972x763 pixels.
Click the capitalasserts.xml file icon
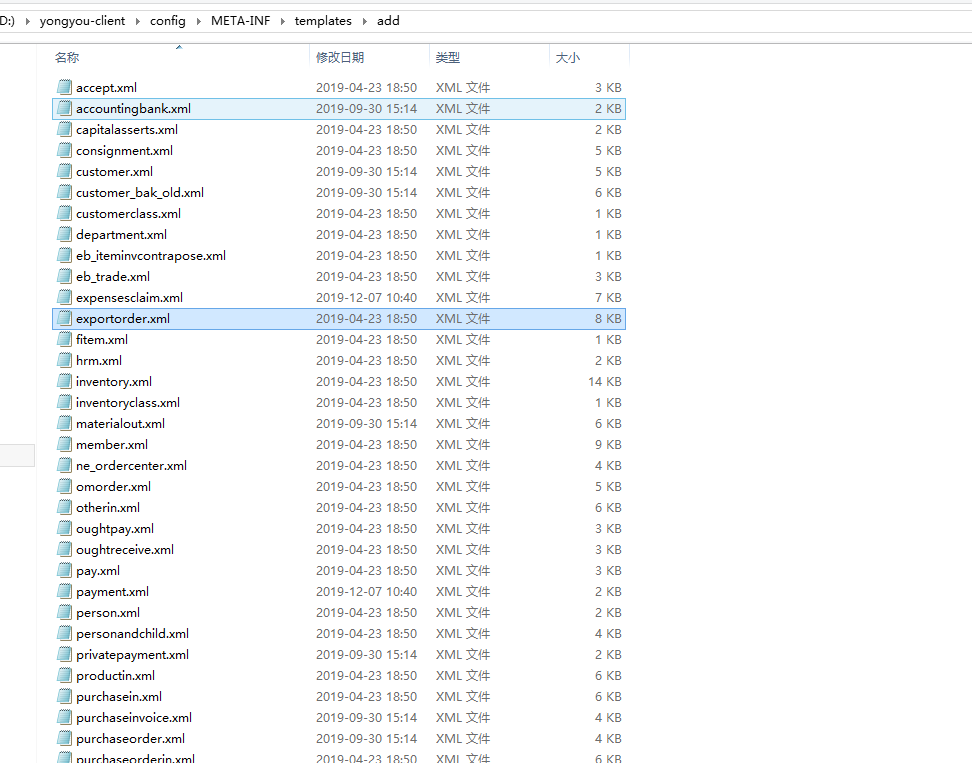64,130
